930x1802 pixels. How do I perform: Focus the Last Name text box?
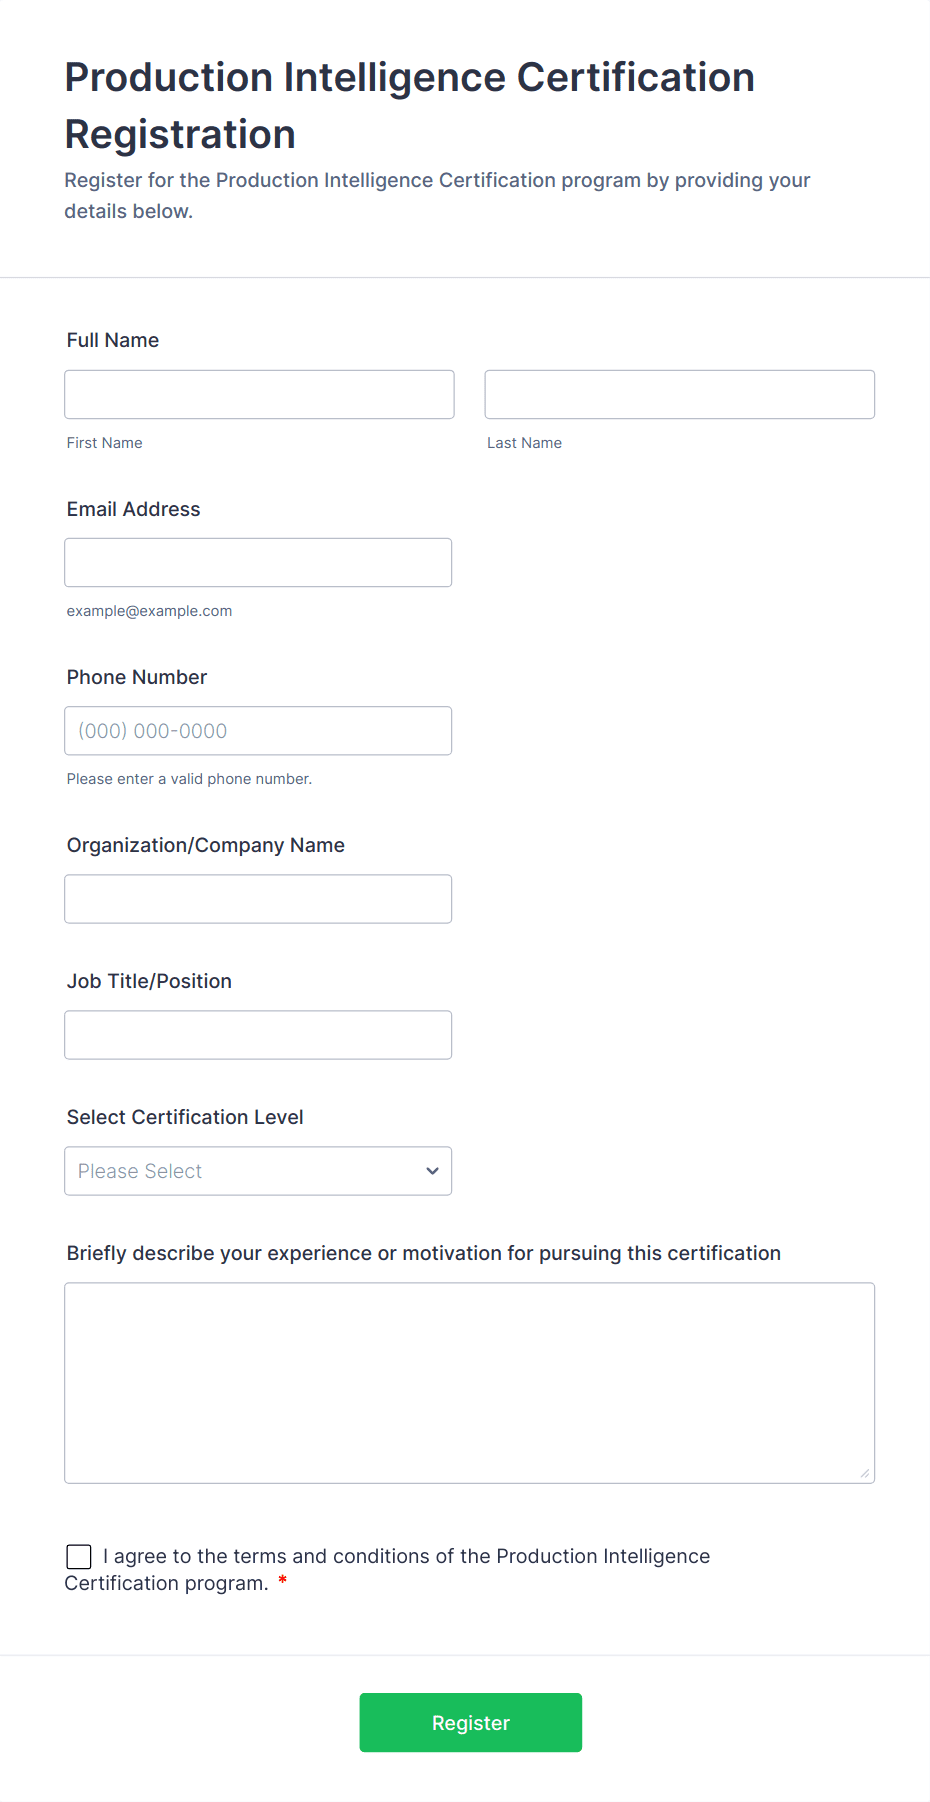(679, 395)
